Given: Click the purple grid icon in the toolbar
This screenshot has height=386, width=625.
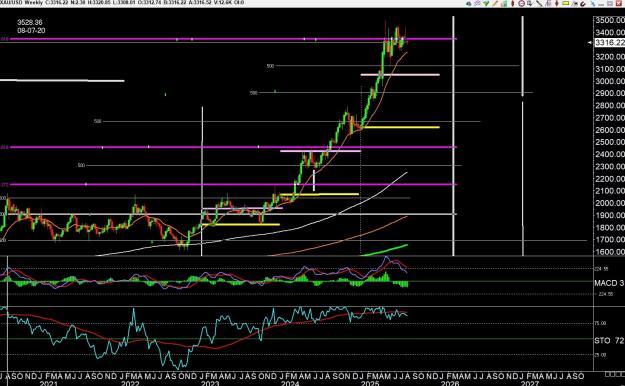Looking at the screenshot, I should point(477,3).
